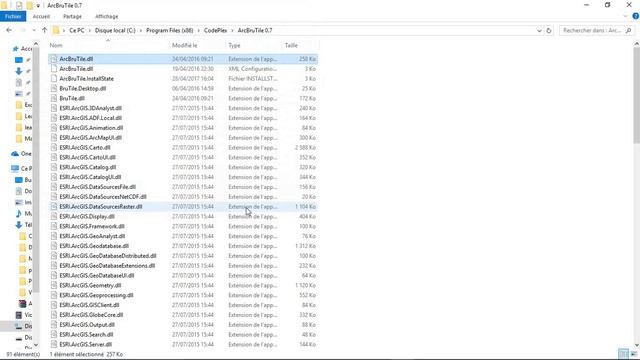Go up one folder level arrow
Screen dimensions: 640x360
pos(44,30)
